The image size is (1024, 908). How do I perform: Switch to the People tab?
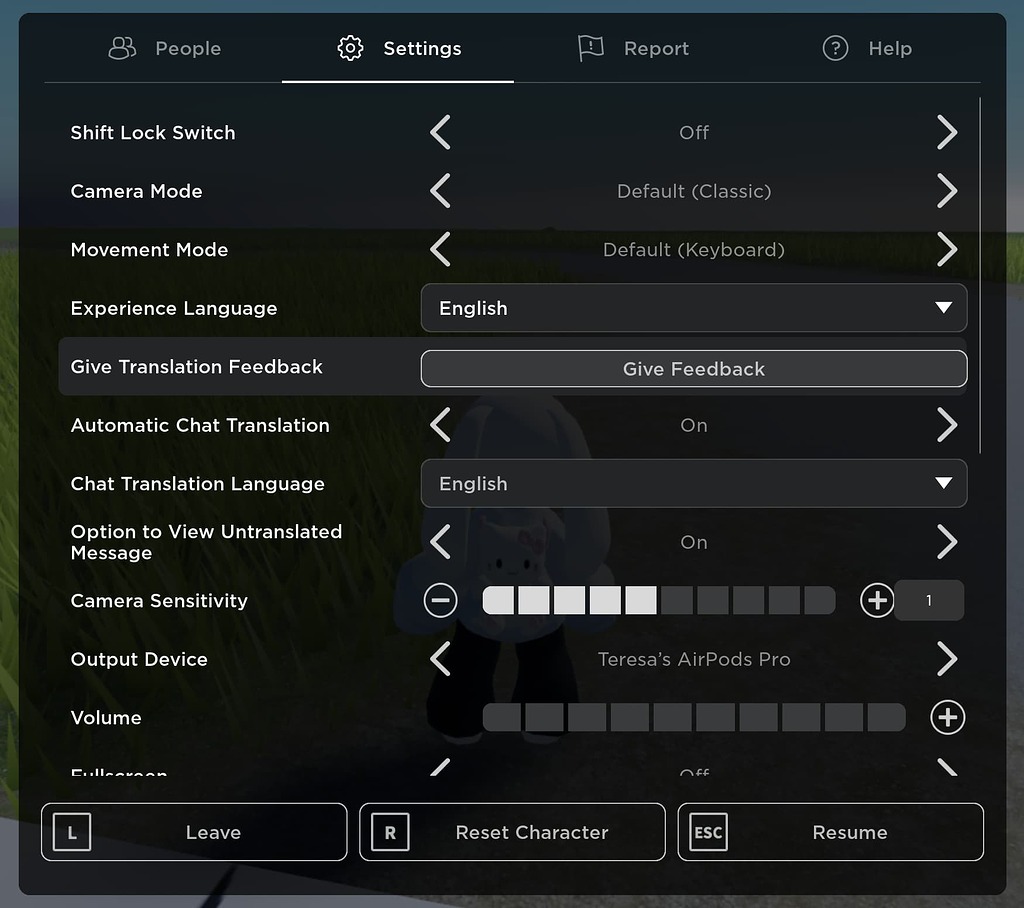[x=165, y=47]
